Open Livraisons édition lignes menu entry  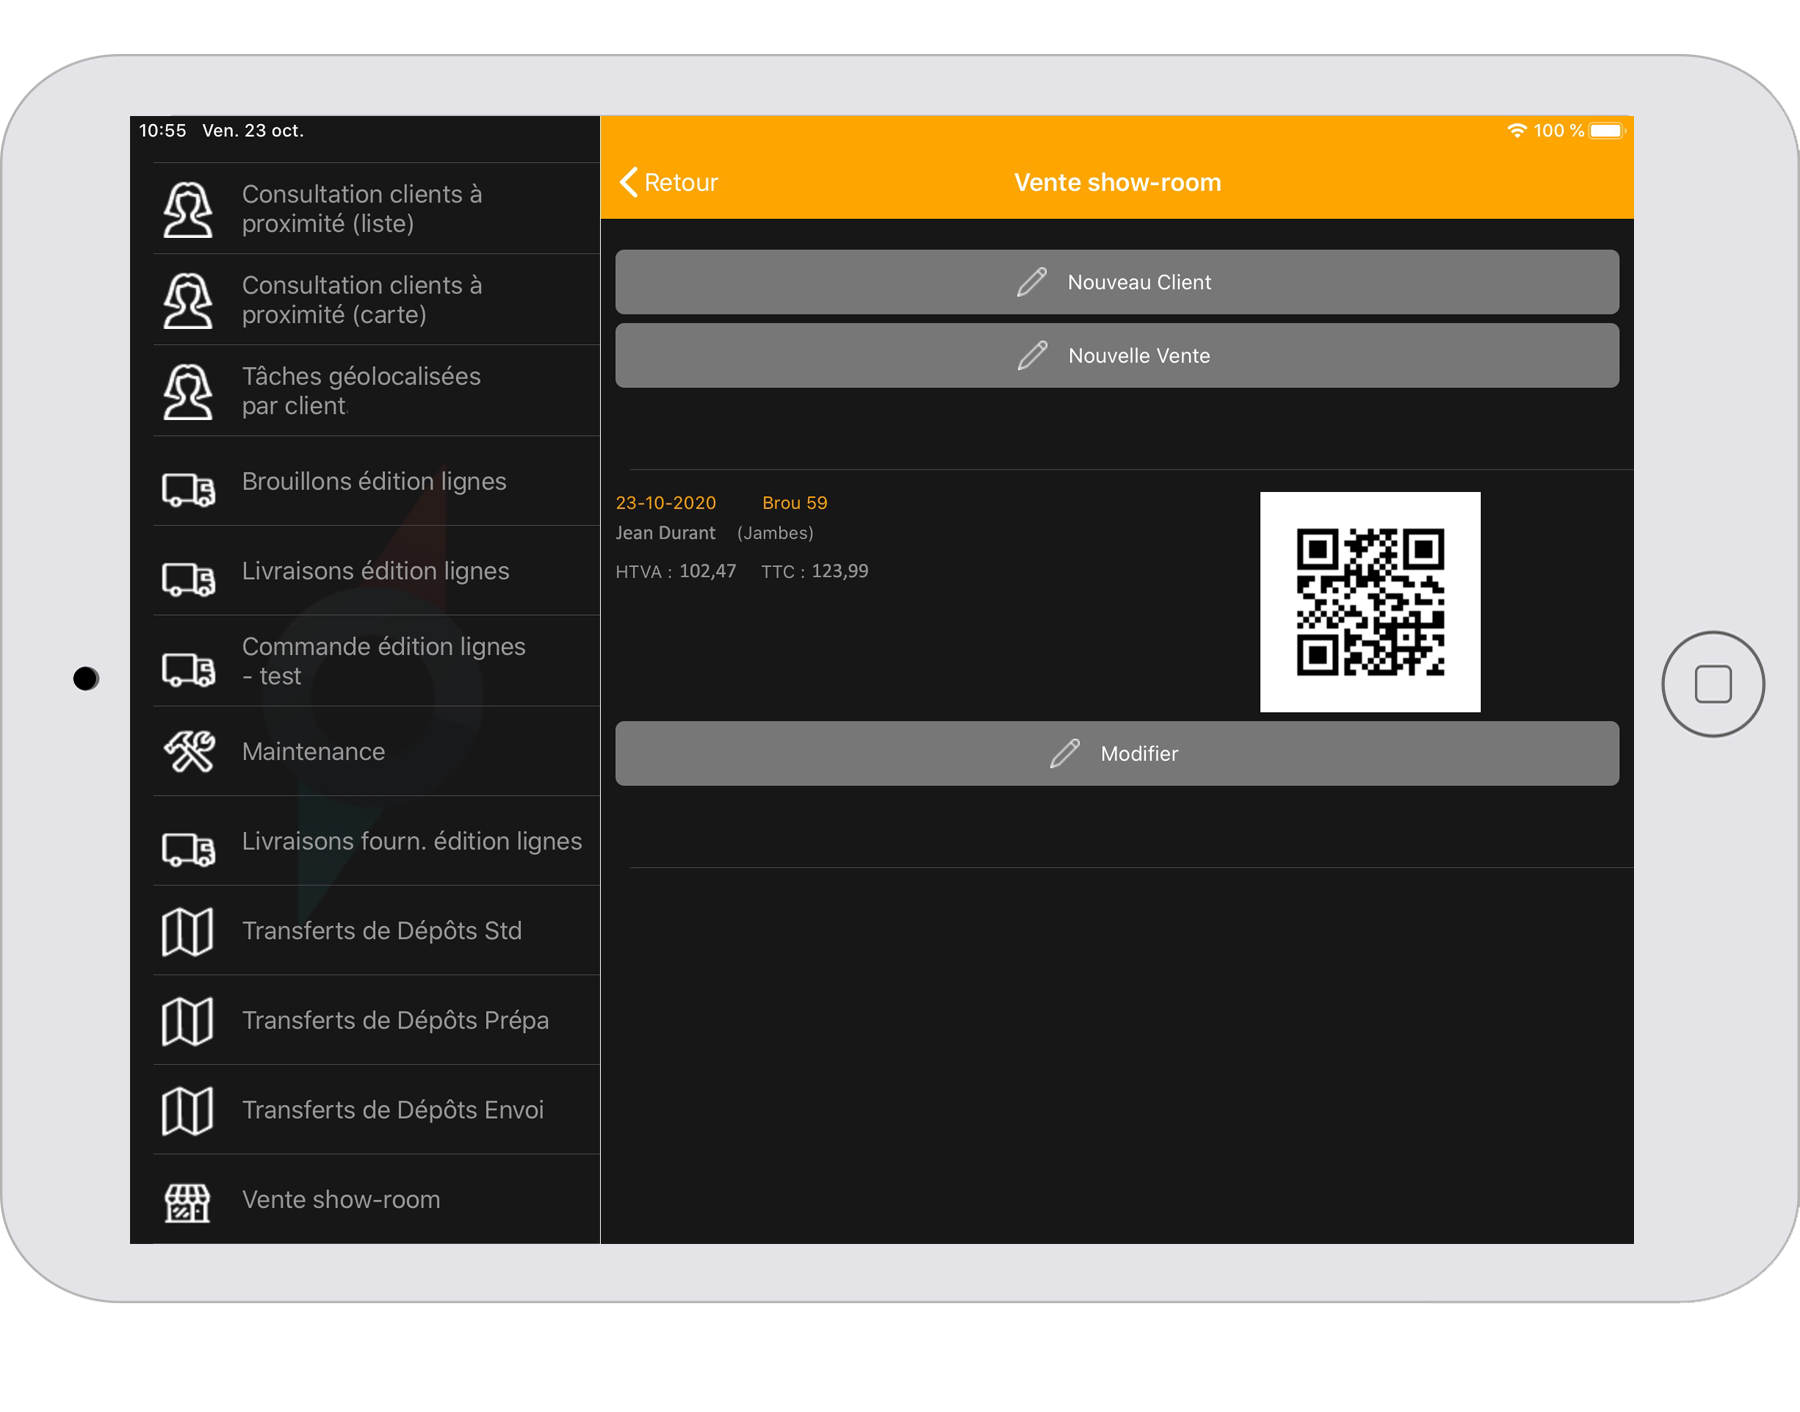[375, 571]
